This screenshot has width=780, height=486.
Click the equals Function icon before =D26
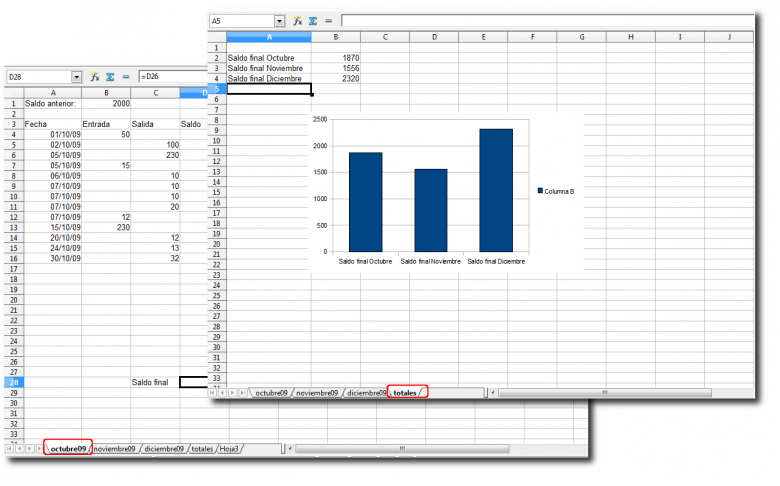tap(126, 77)
